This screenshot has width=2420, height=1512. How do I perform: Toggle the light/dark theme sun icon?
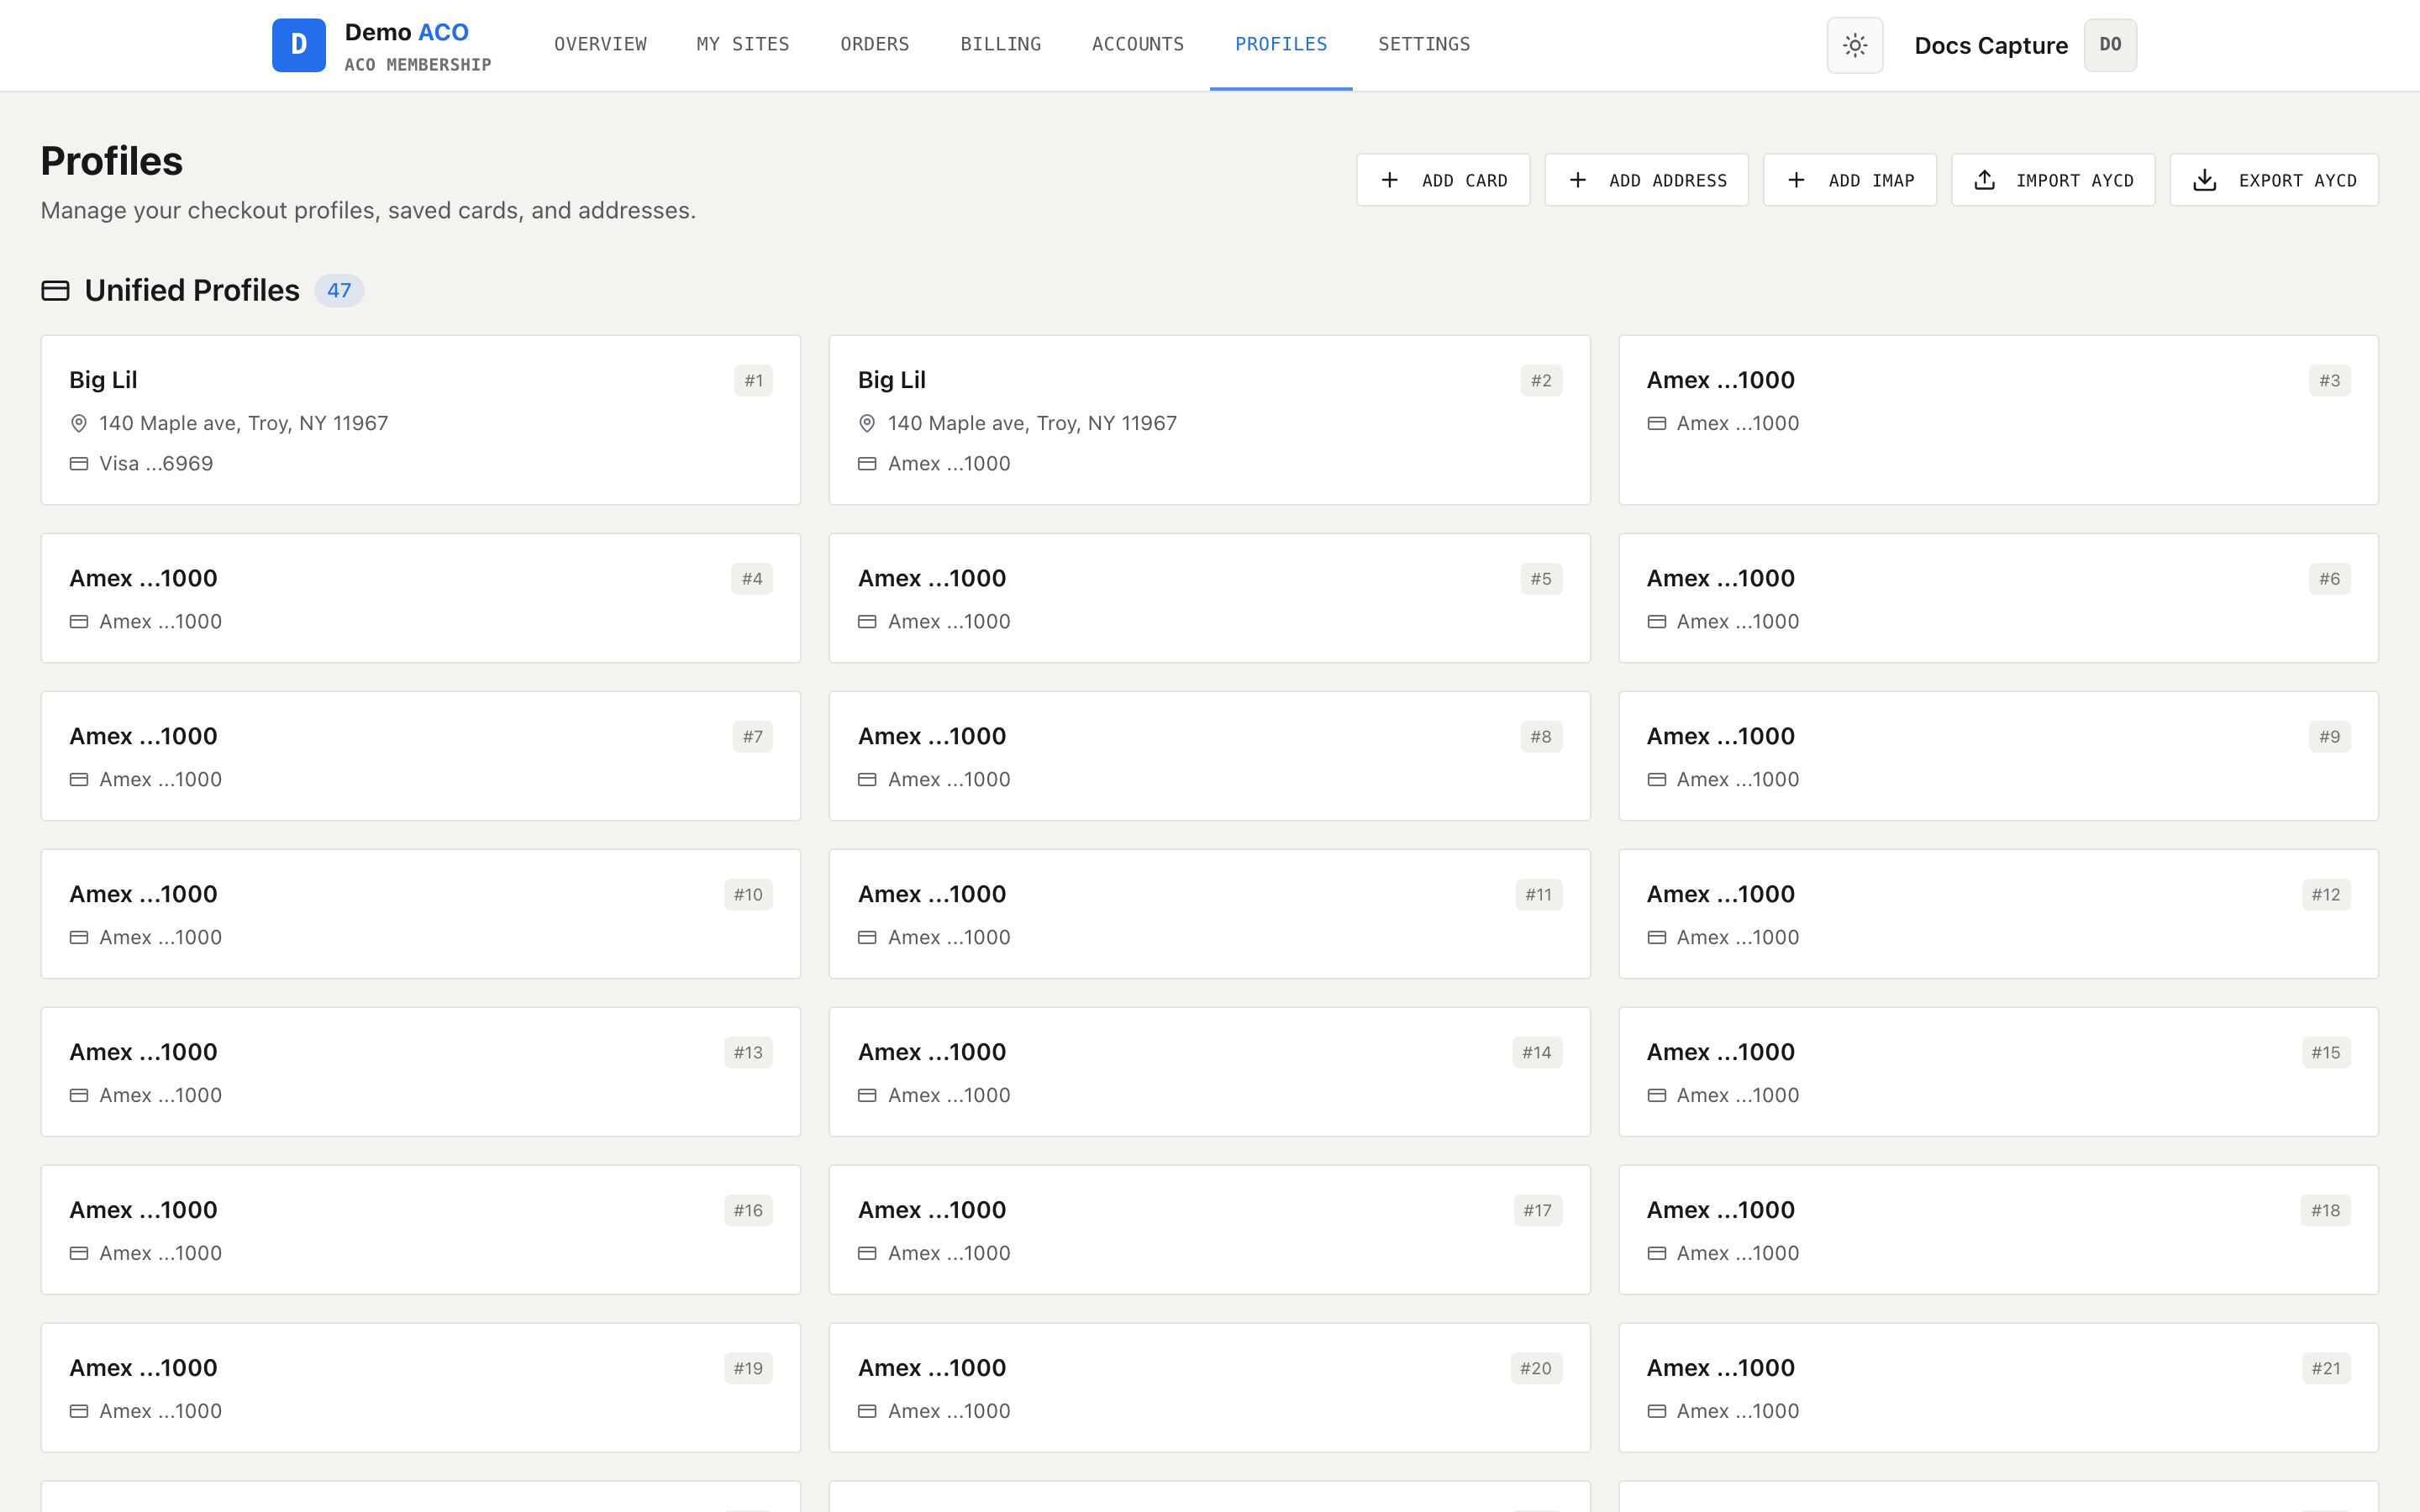pos(1854,45)
